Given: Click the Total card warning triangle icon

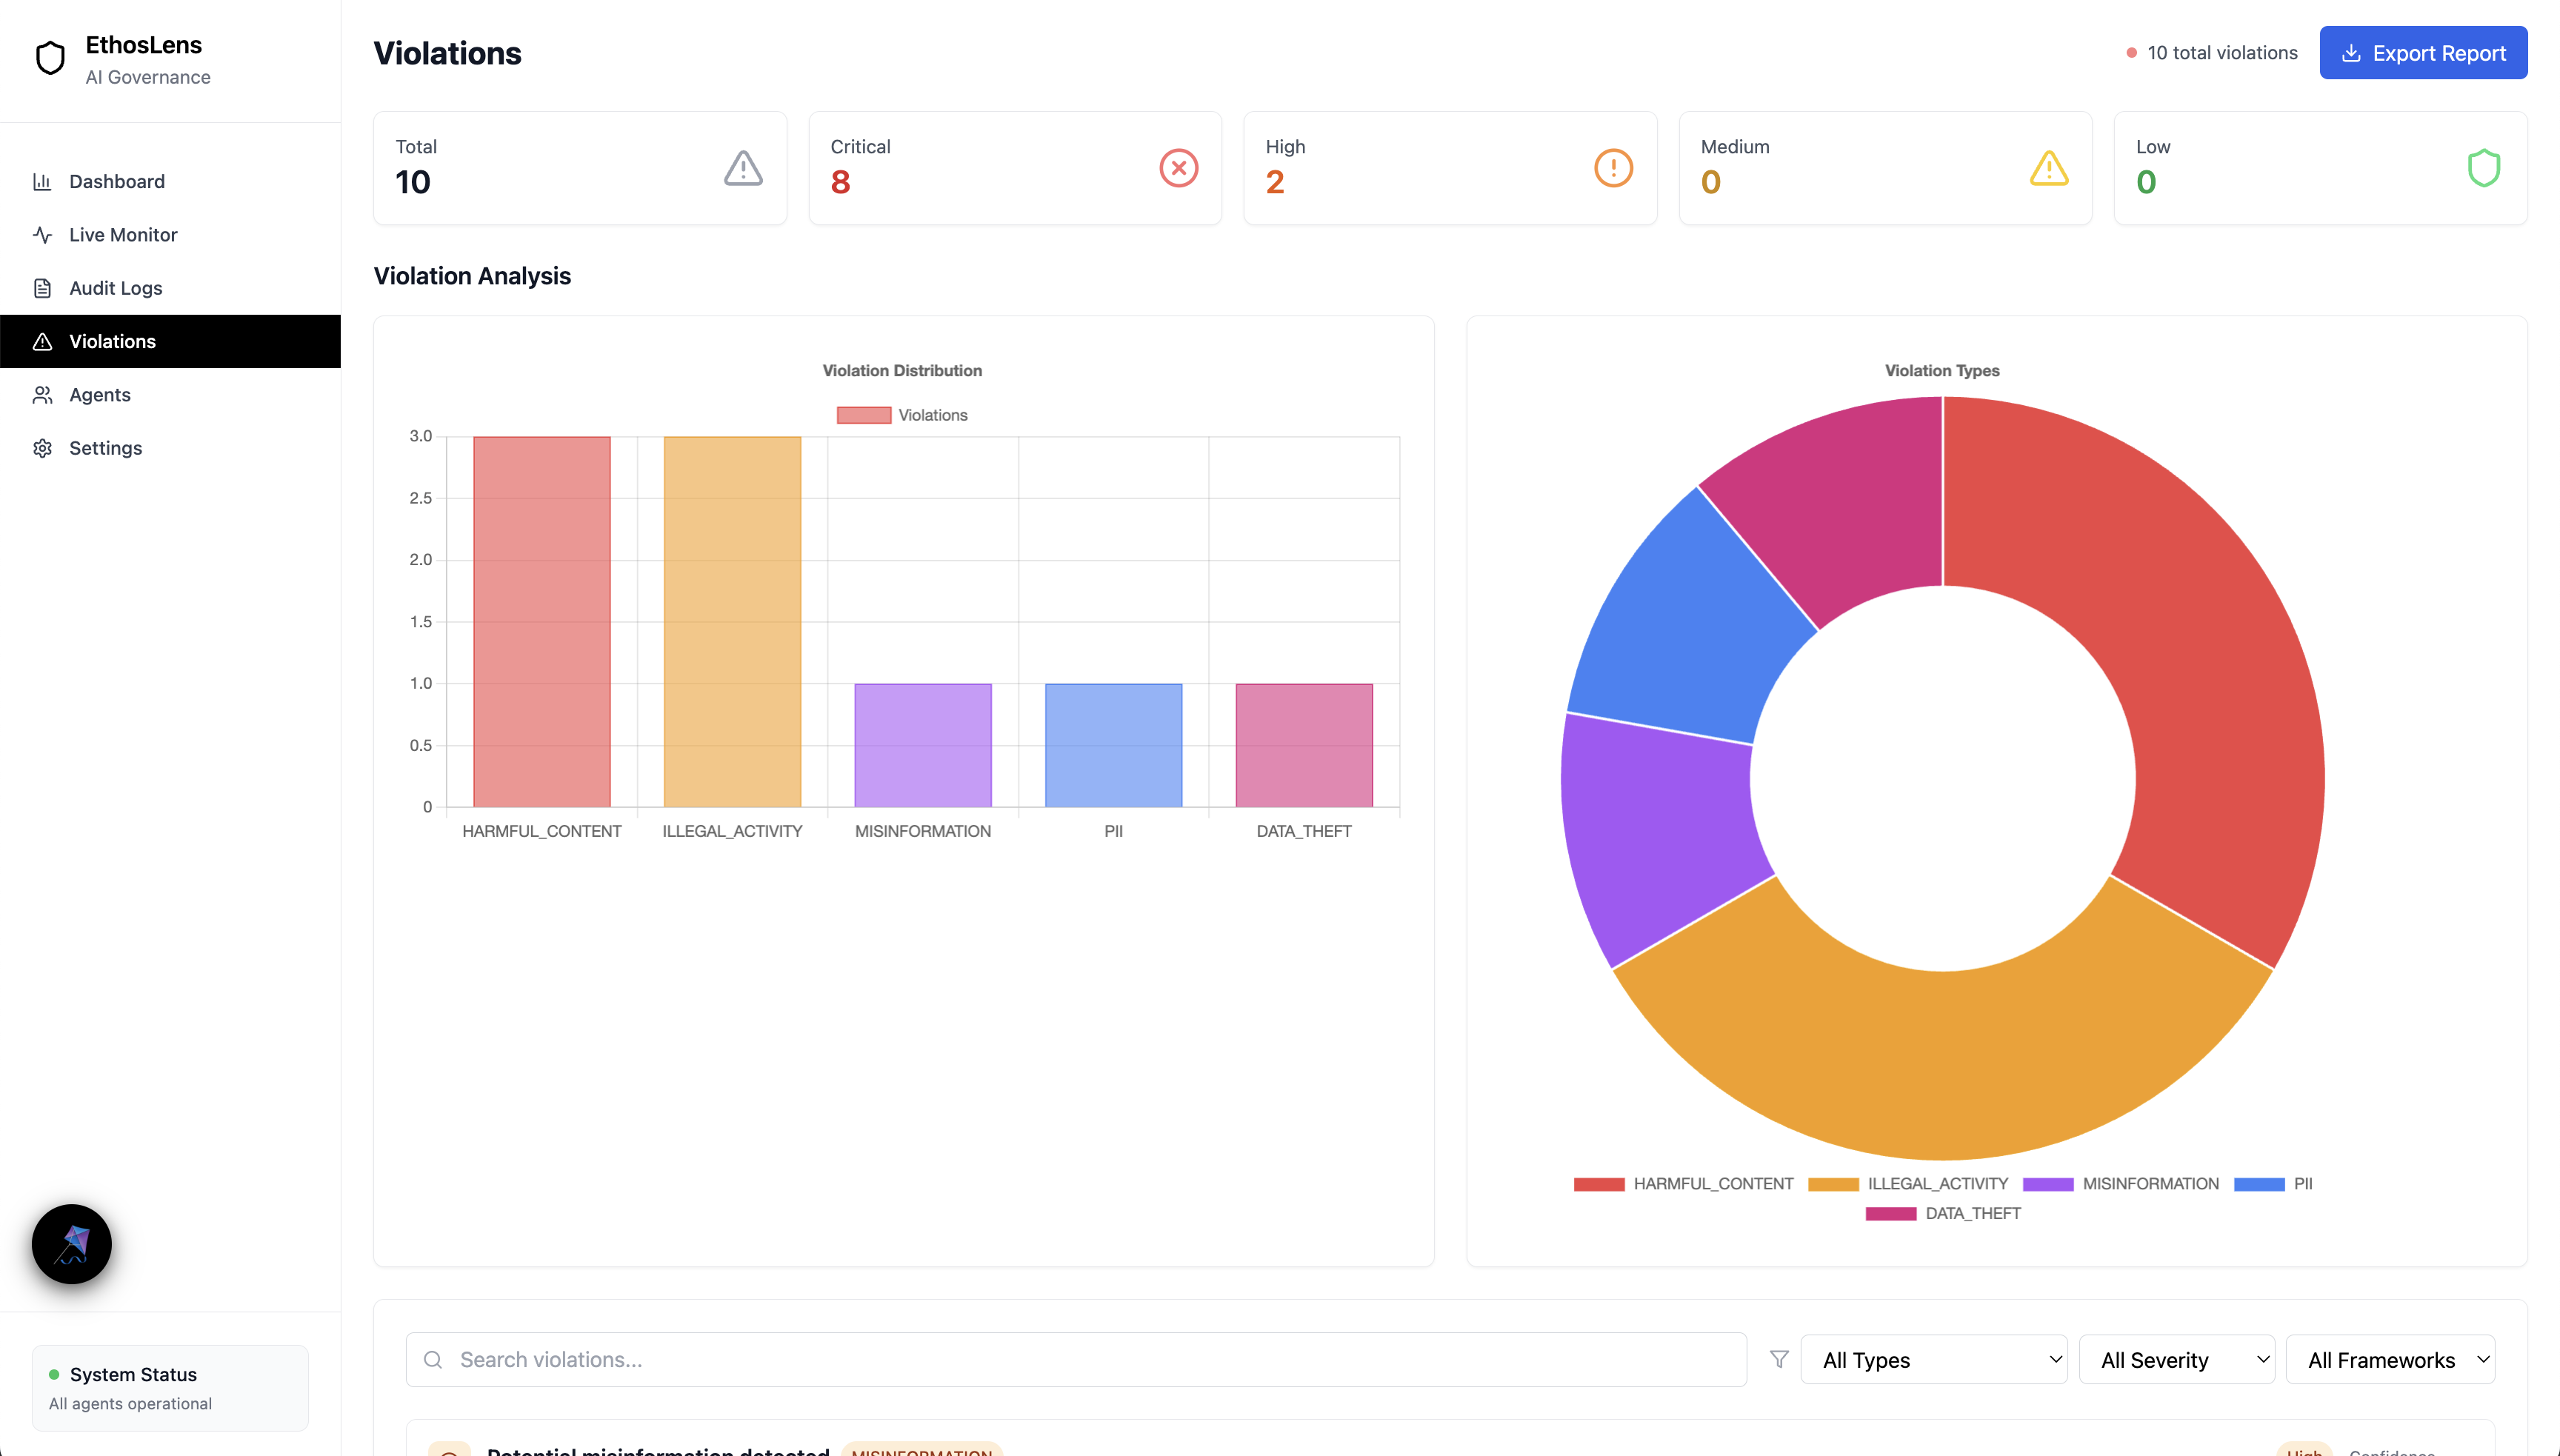Looking at the screenshot, I should pos(743,168).
